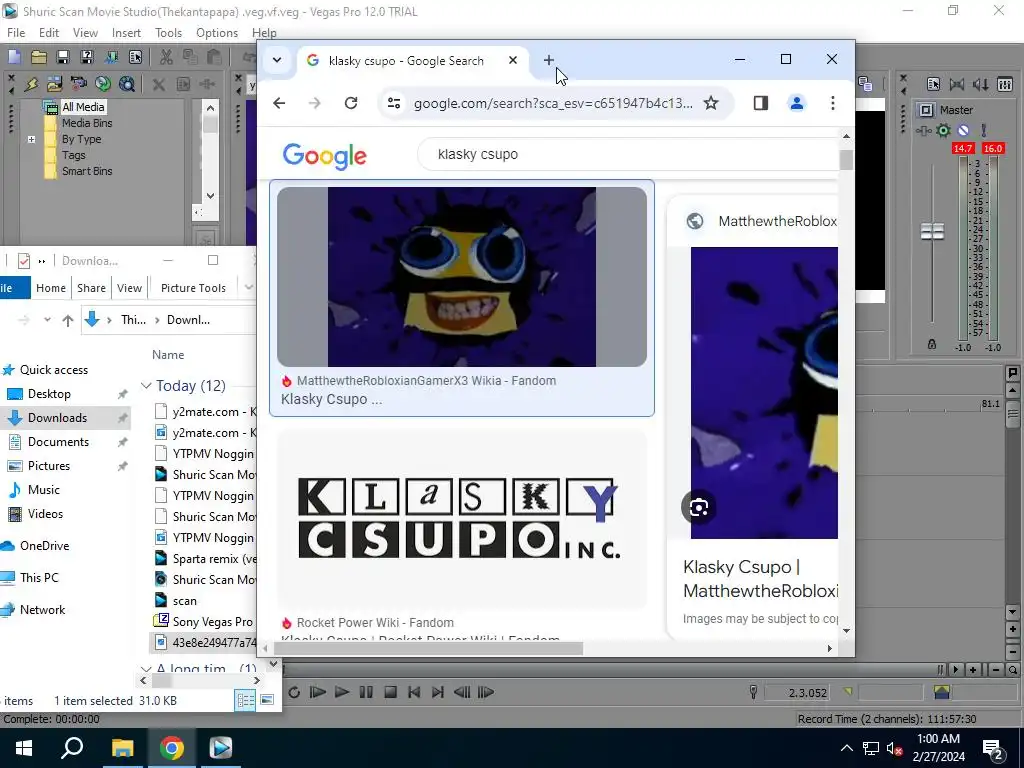This screenshot has width=1024, height=768.
Task: Open new Chrome tab with plus
Action: (549, 60)
